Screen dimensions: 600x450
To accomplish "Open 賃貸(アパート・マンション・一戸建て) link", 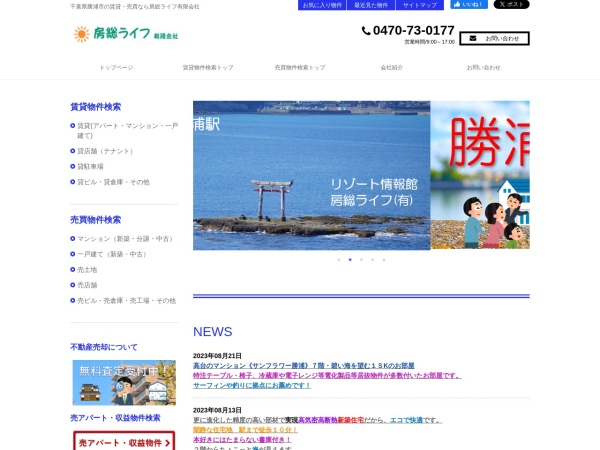I will tap(127, 130).
